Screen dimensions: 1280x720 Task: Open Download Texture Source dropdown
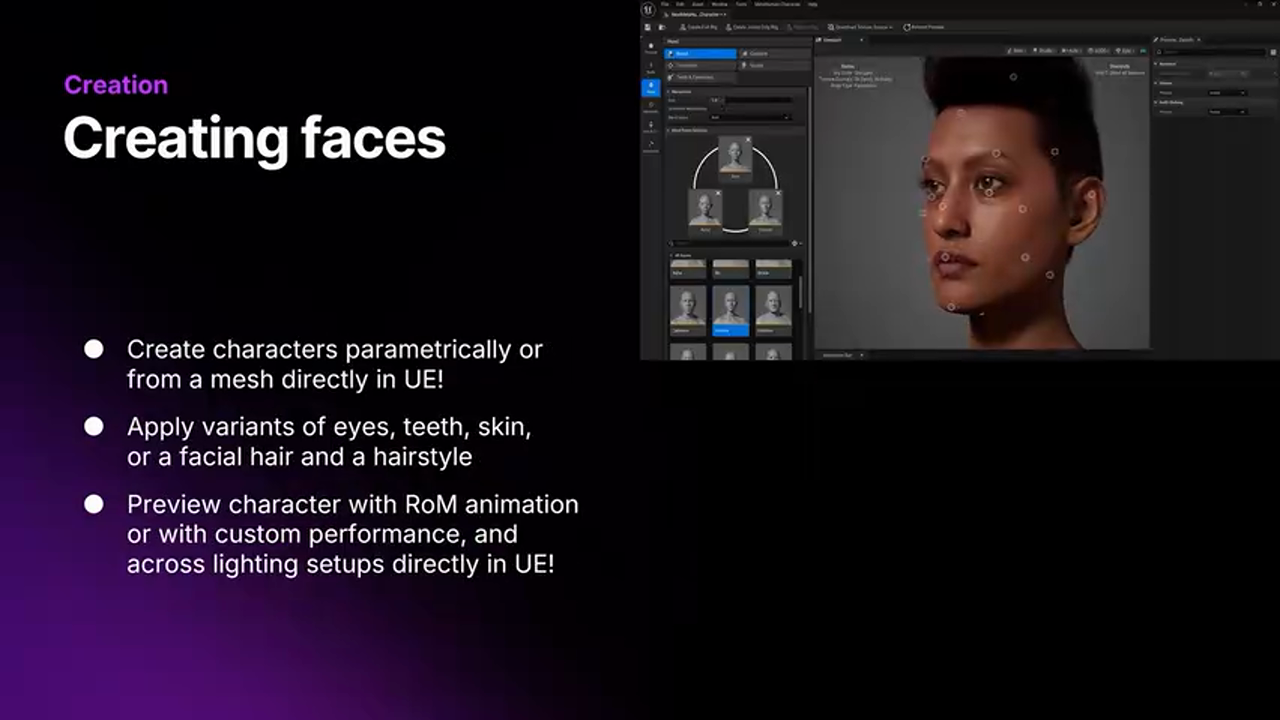point(859,27)
